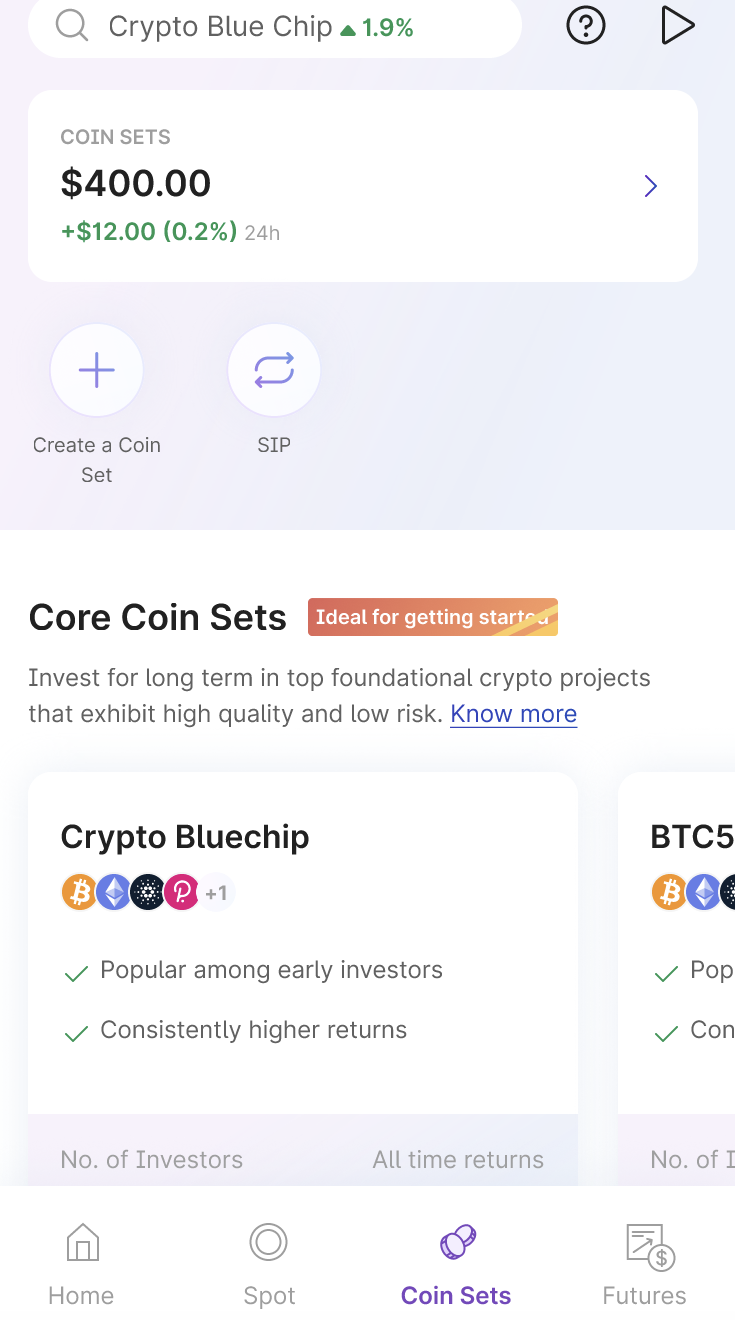The width and height of the screenshot is (735, 1320).
Task: Tap the Ethereum icon in Crypto Bluechip
Action: point(113,892)
